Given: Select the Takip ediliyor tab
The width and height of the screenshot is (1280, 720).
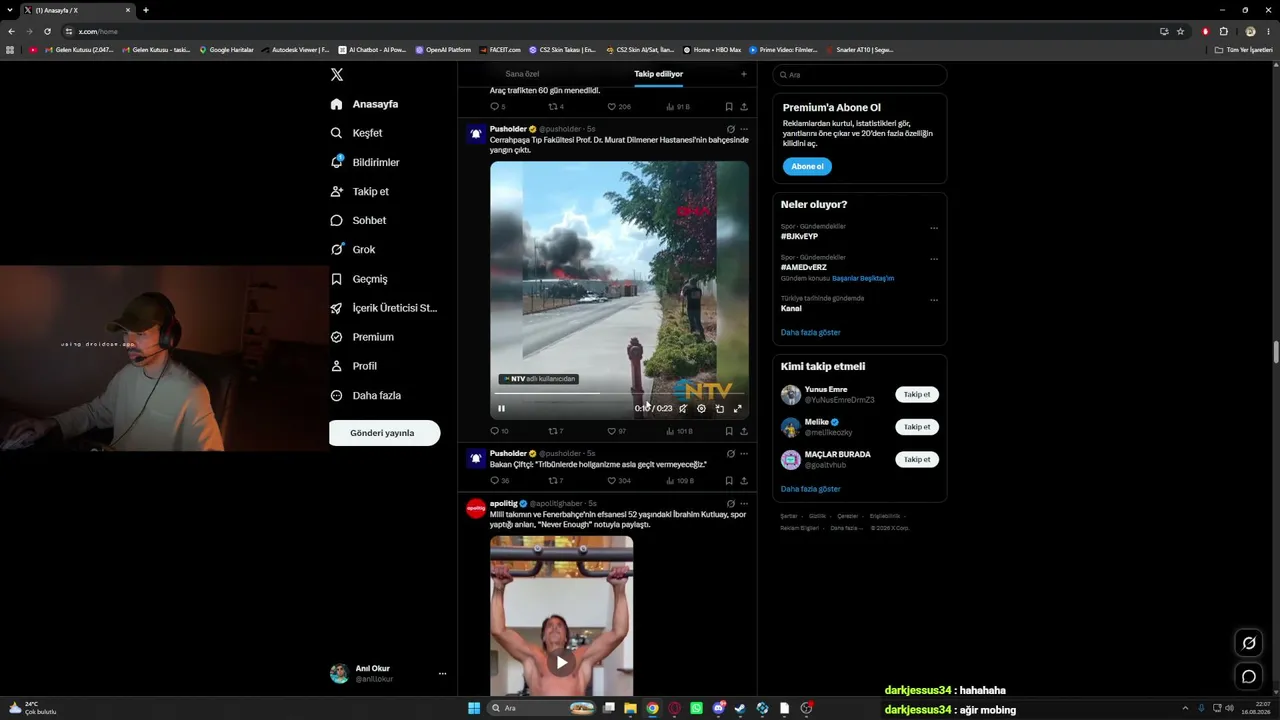Looking at the screenshot, I should tap(658, 74).
